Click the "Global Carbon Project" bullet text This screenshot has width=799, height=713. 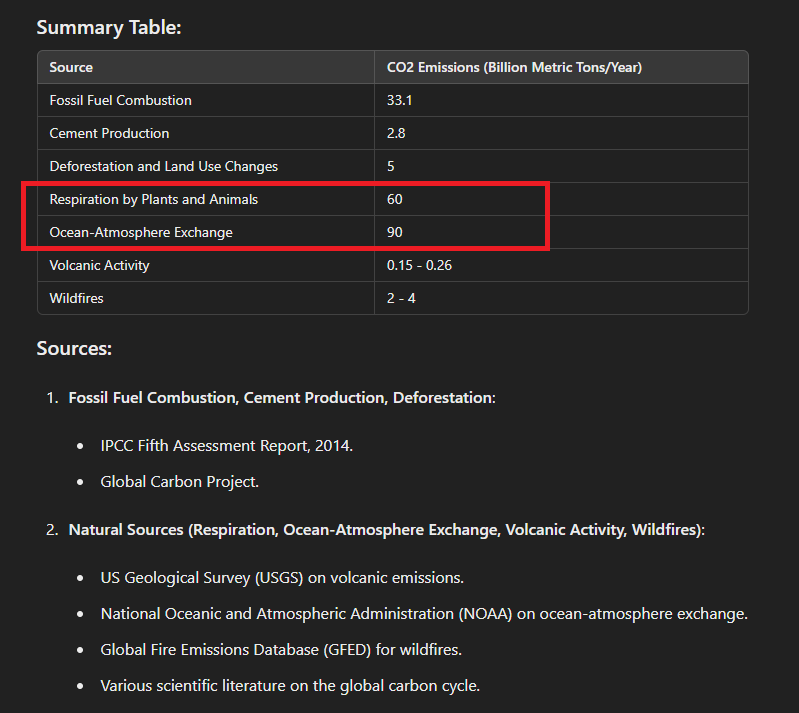[179, 481]
